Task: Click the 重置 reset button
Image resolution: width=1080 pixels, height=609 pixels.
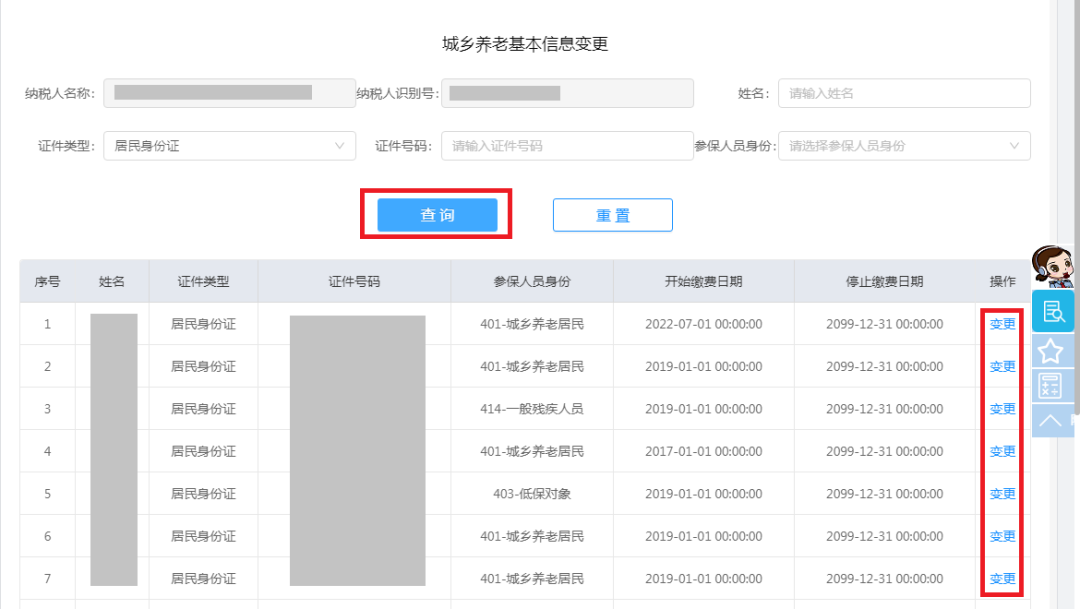Action: point(612,215)
